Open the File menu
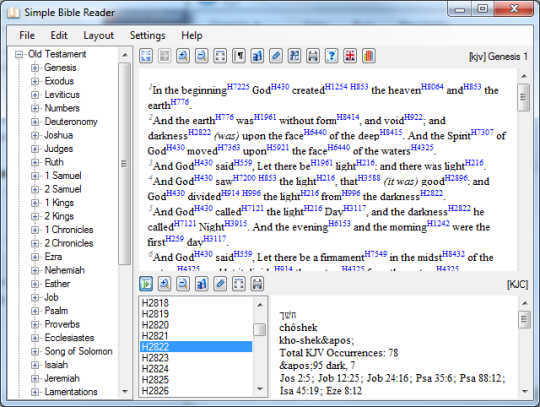The image size is (540, 407). point(27,35)
